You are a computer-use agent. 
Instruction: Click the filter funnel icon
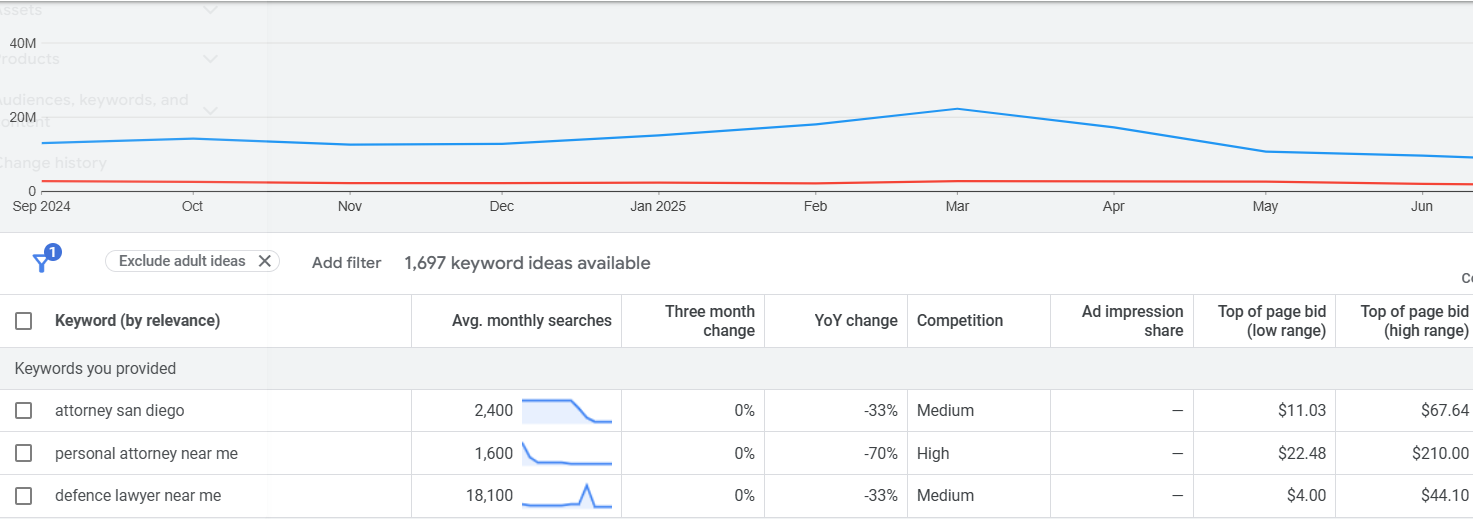[x=42, y=262]
